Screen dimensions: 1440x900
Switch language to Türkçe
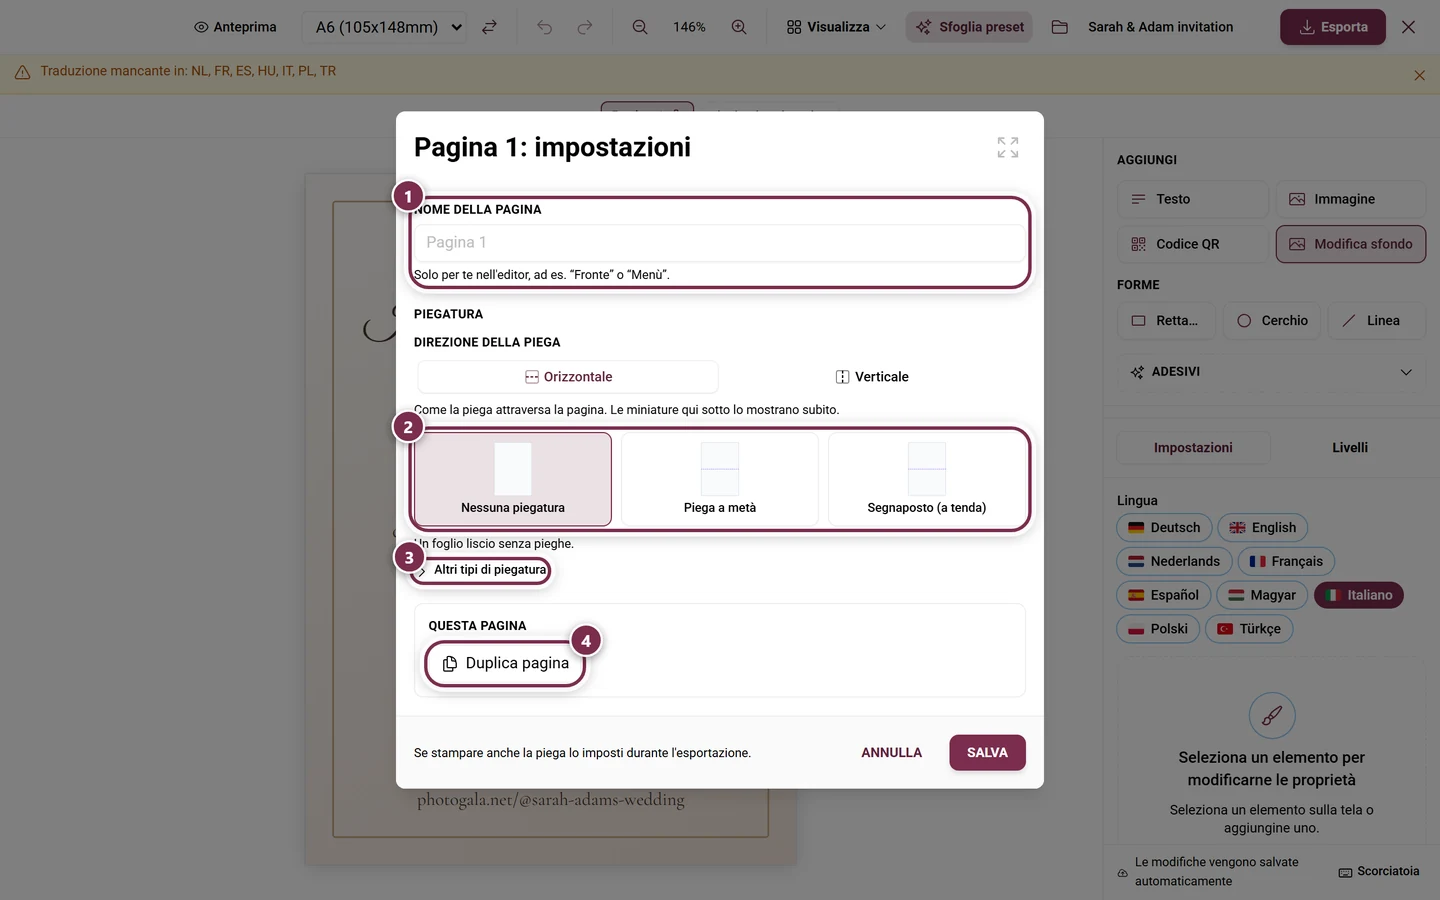[x=1249, y=629]
